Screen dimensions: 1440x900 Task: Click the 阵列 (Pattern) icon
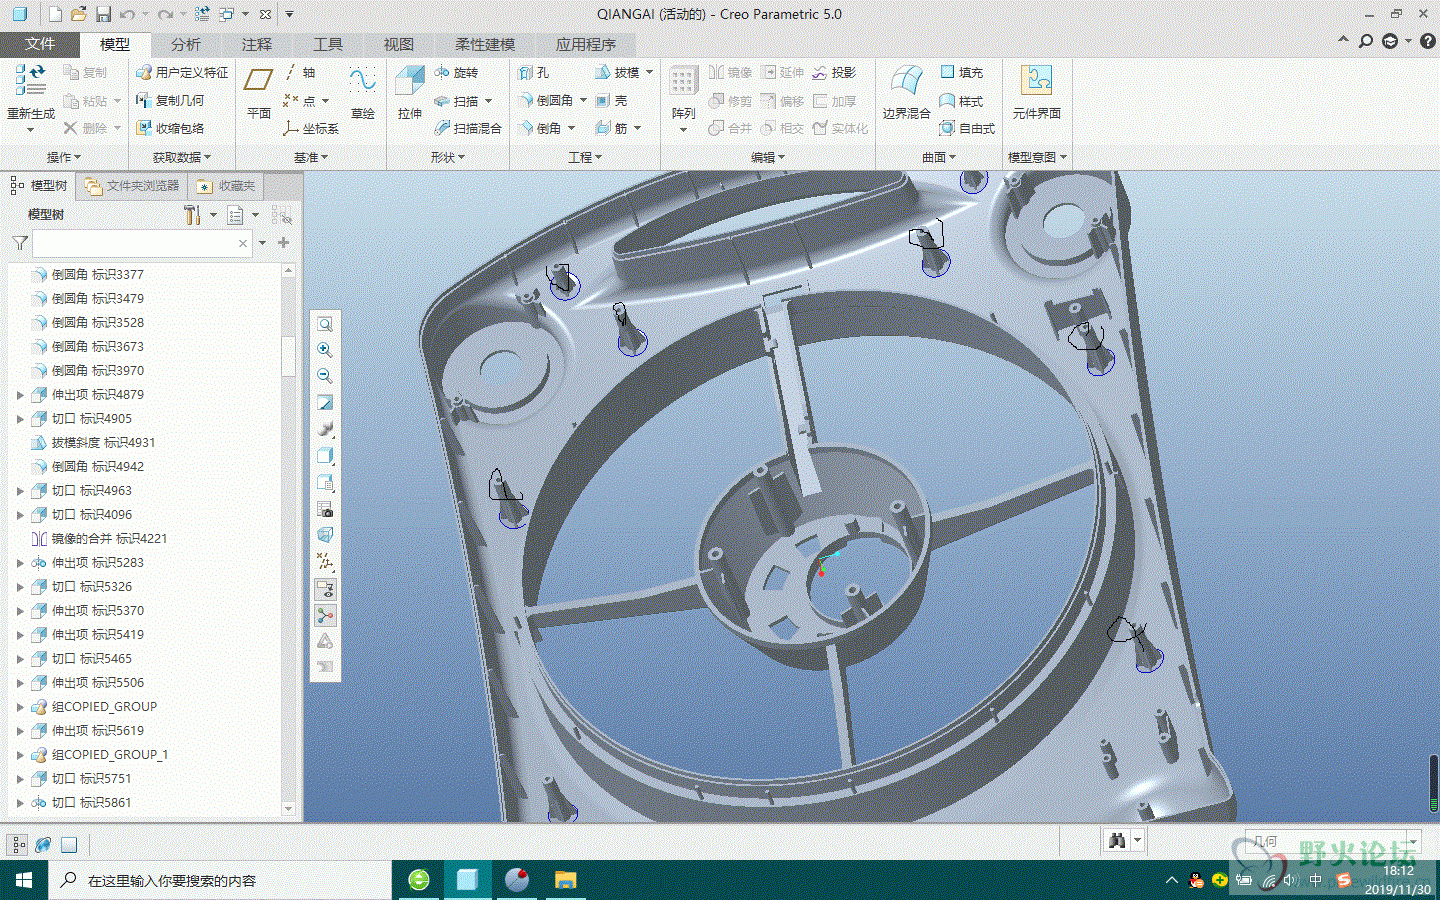click(x=683, y=82)
